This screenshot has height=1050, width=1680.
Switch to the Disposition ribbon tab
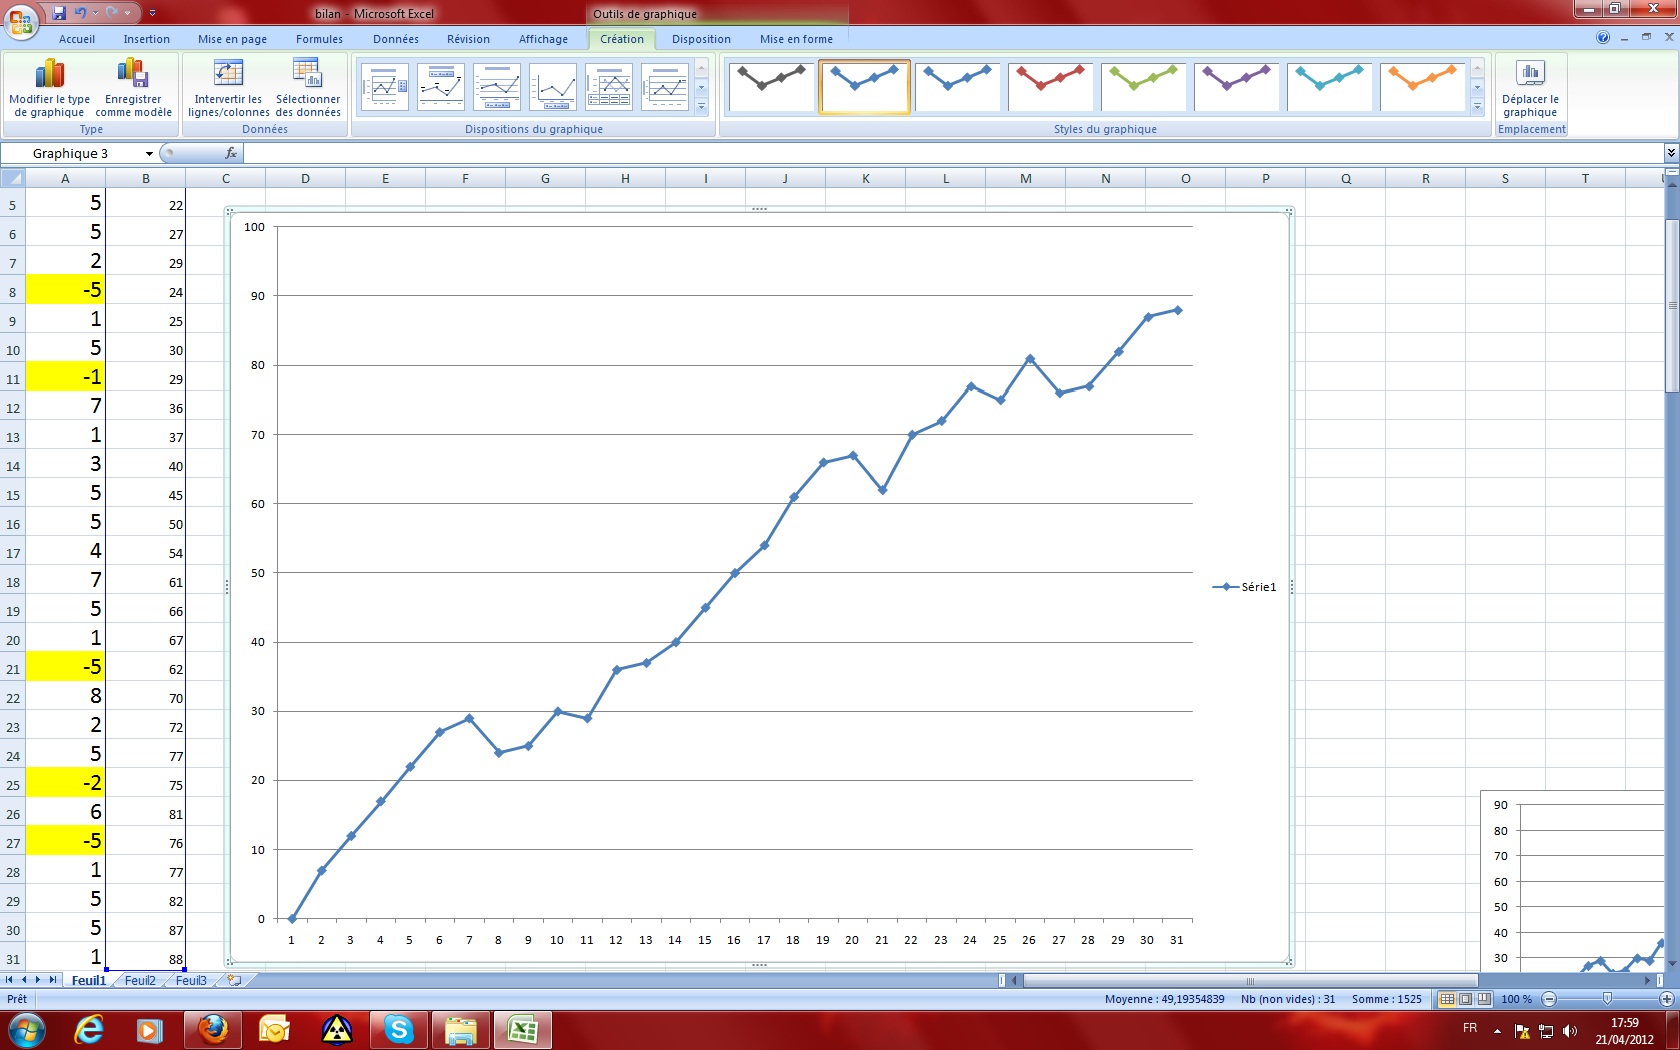point(700,39)
